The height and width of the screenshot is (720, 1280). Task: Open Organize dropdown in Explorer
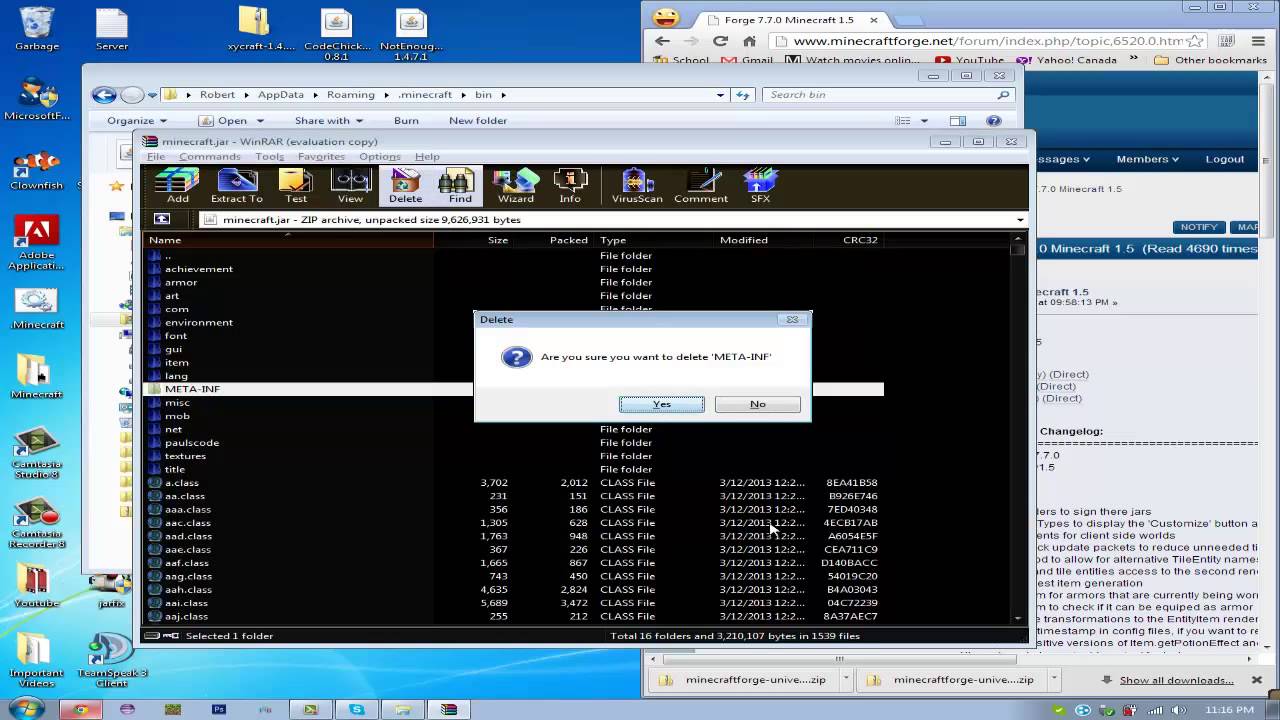(x=137, y=121)
